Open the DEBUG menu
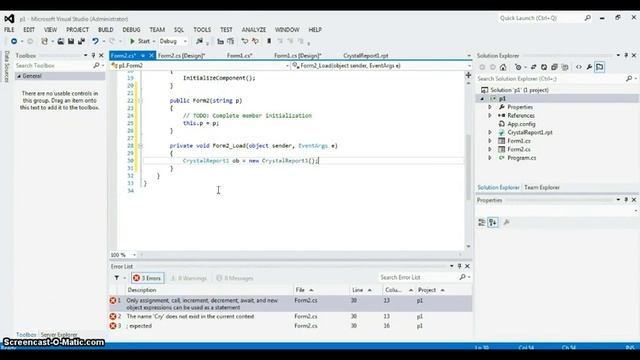Screen dimensions: 640x360 [131, 30]
